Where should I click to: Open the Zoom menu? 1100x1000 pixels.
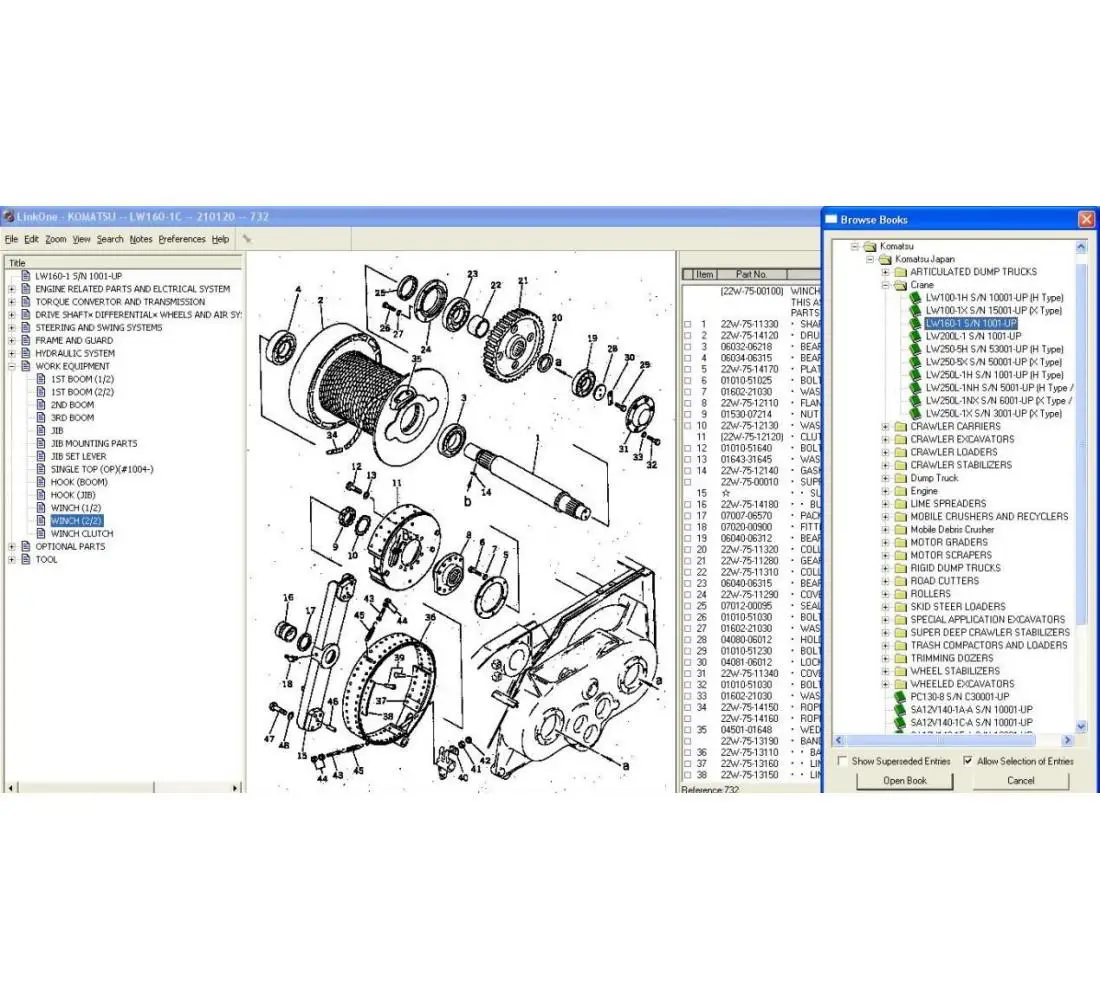[x=55, y=239]
